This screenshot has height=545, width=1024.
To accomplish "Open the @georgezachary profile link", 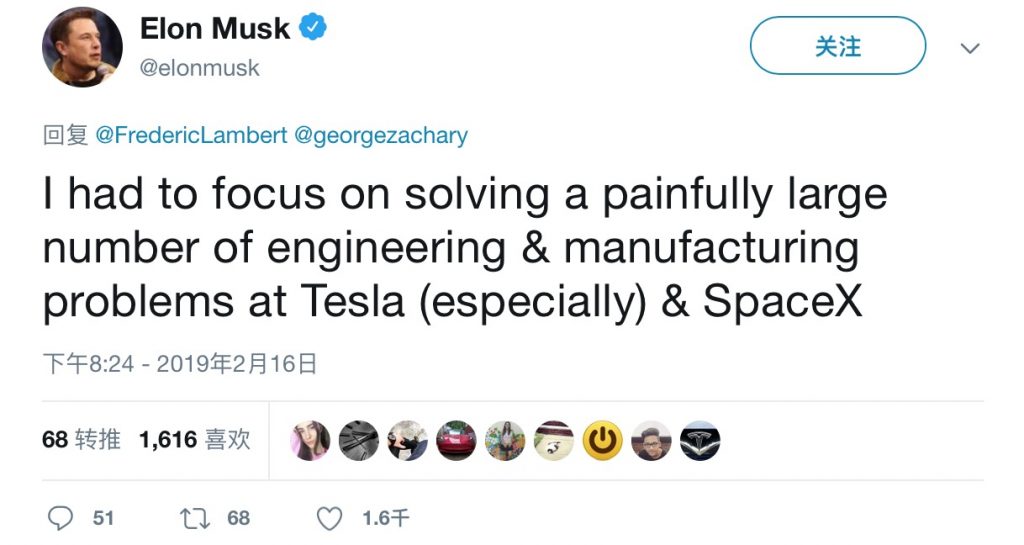I will tap(380, 135).
